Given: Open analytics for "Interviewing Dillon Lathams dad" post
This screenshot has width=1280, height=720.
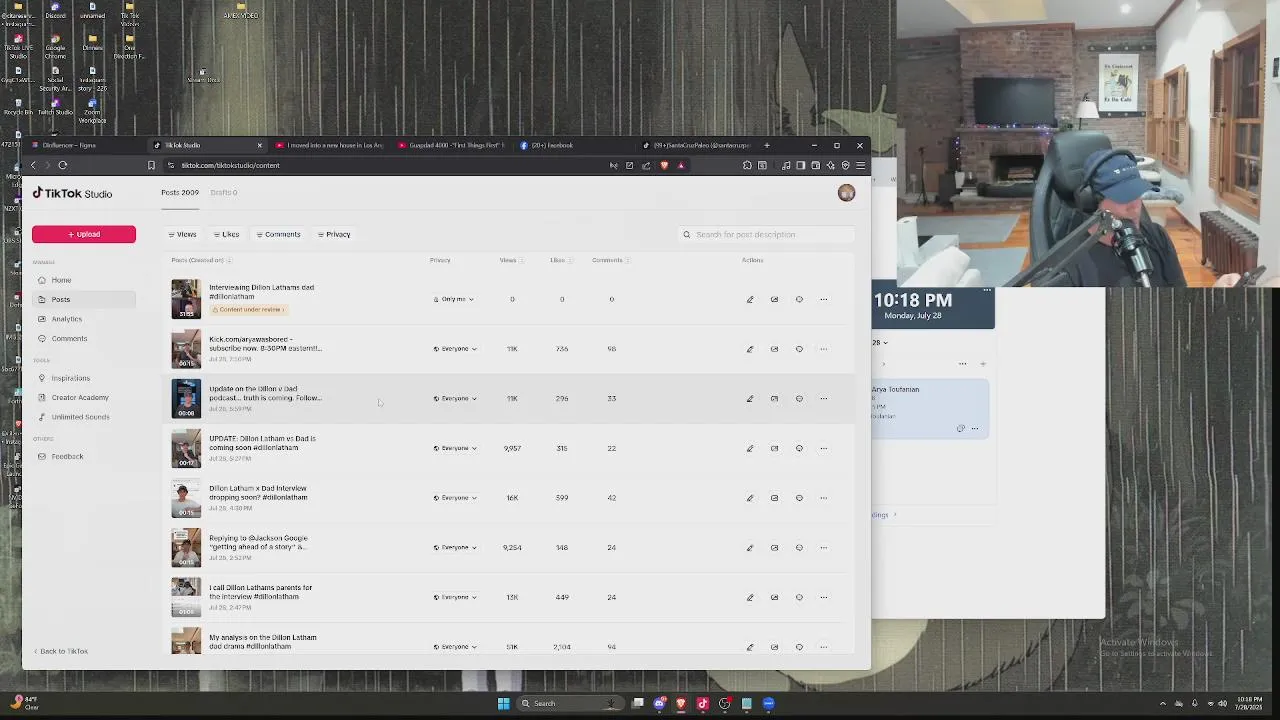Looking at the screenshot, I should (x=774, y=299).
